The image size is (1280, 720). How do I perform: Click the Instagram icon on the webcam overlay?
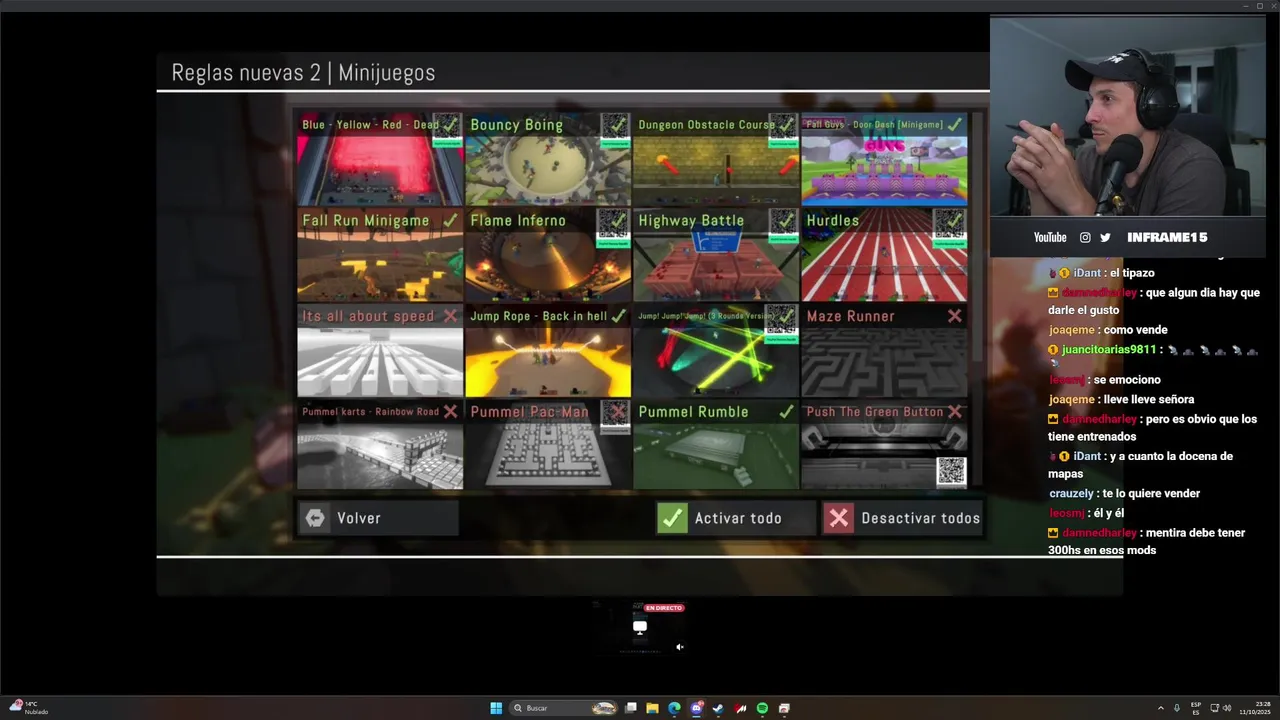1085,237
